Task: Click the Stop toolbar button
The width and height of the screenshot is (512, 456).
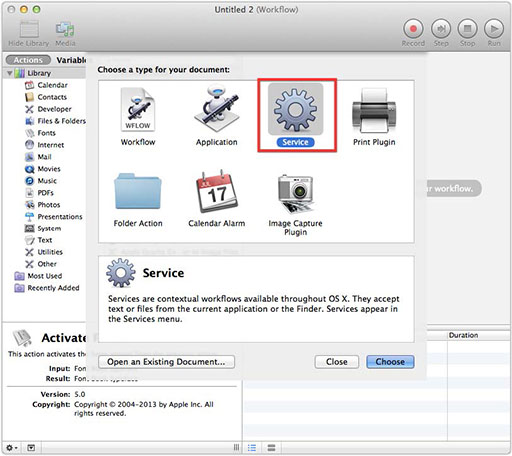Action: [467, 29]
